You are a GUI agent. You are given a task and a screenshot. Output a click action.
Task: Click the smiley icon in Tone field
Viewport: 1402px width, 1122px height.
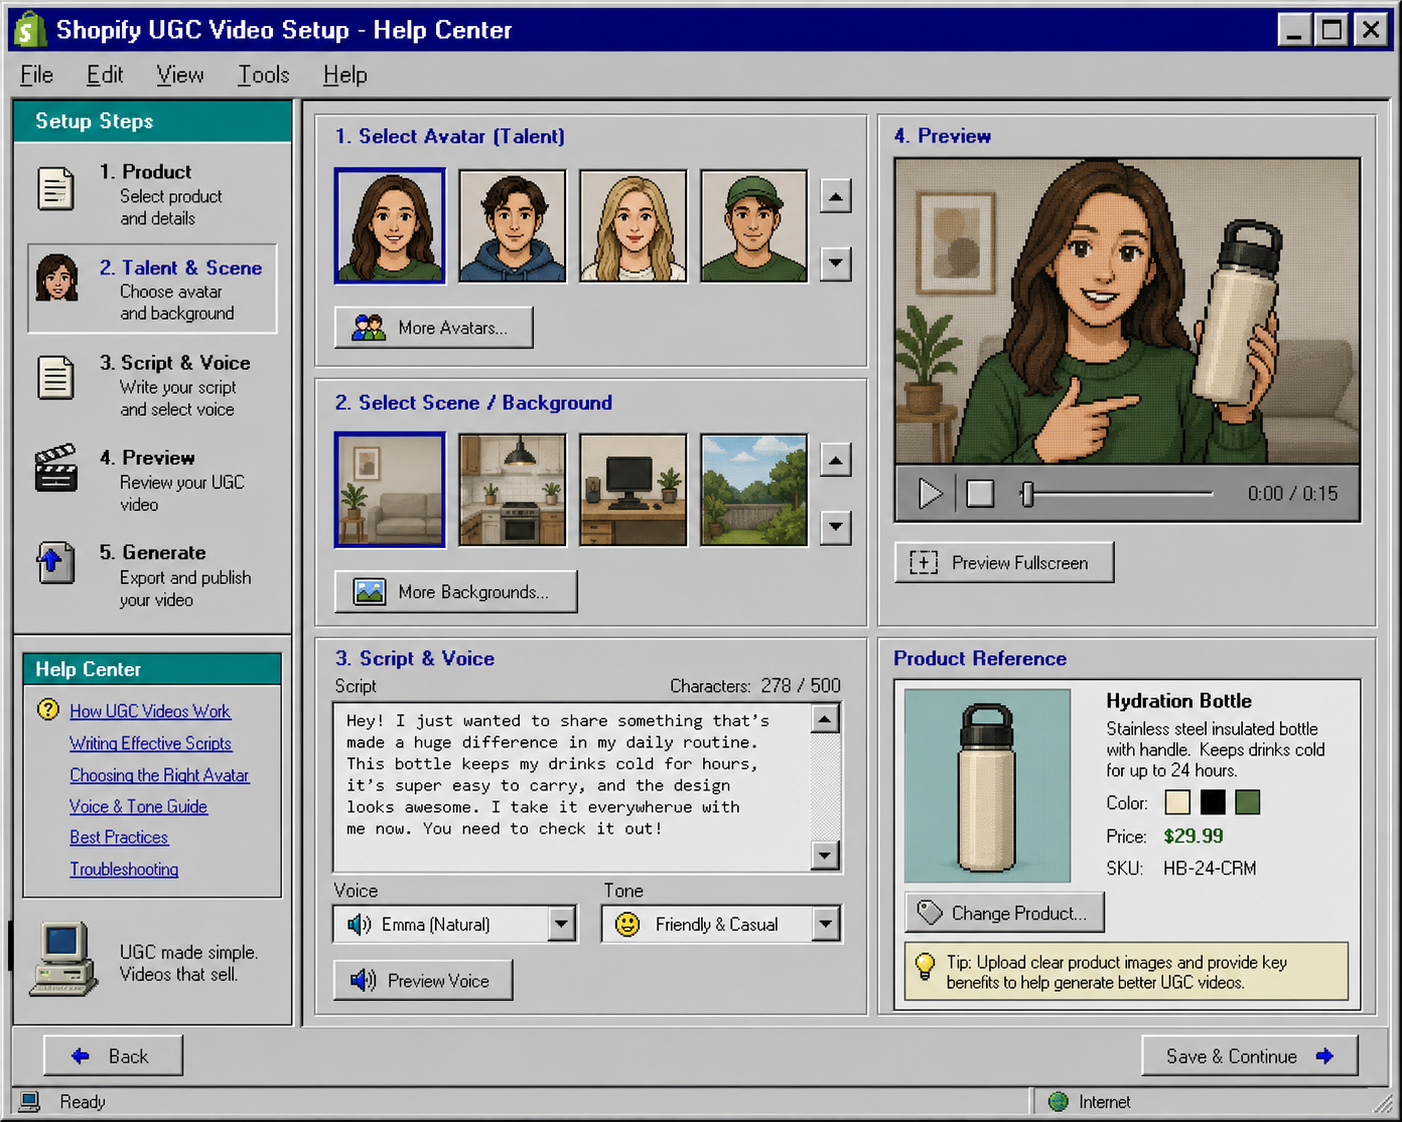tap(628, 924)
